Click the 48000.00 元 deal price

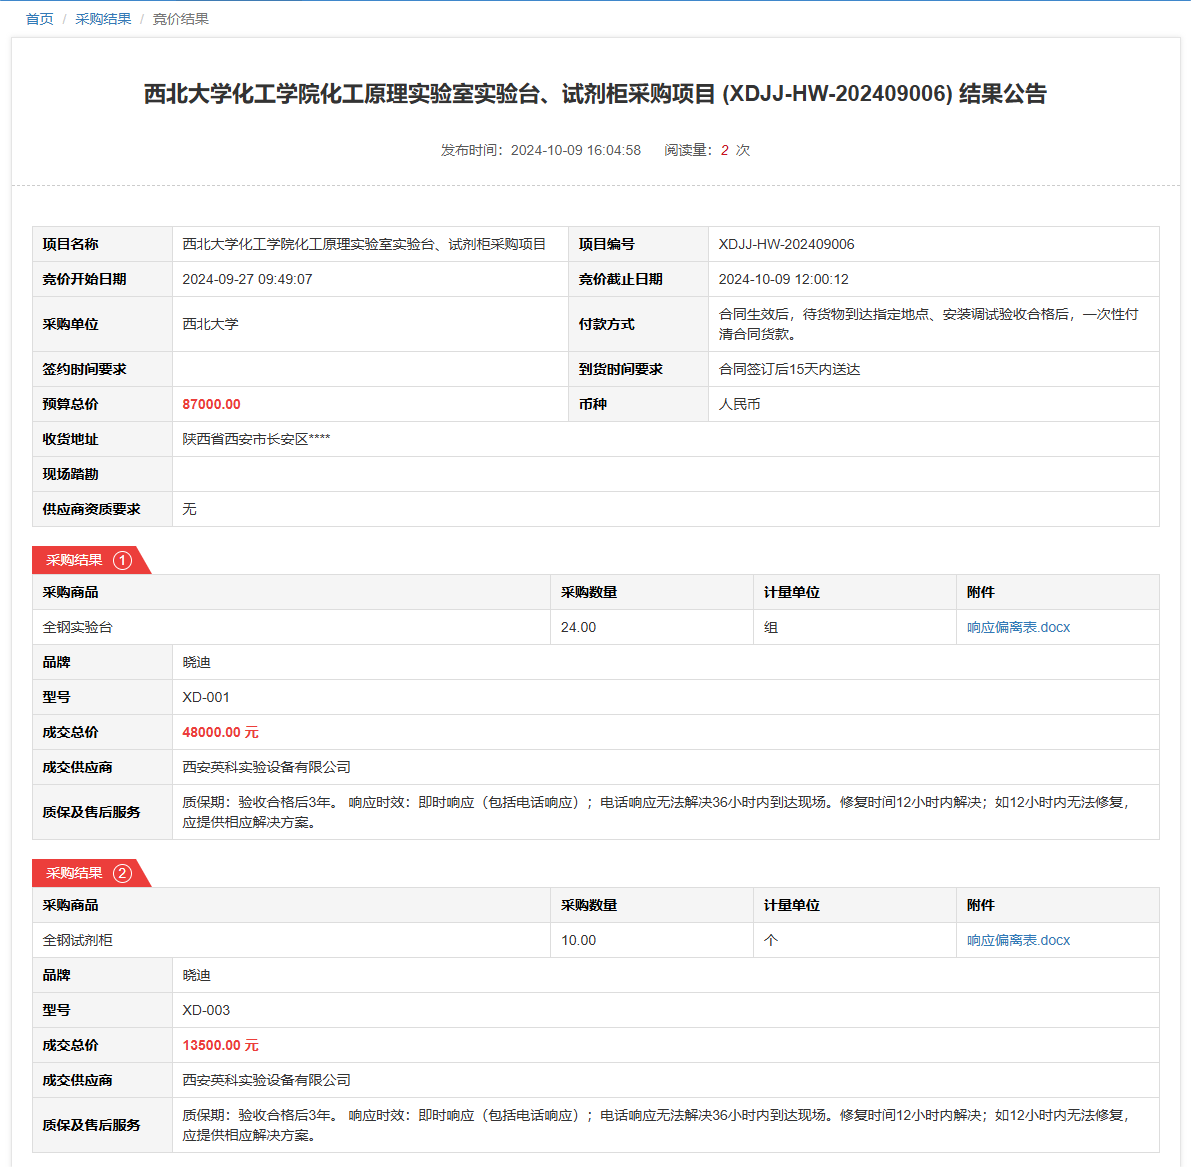[220, 732]
